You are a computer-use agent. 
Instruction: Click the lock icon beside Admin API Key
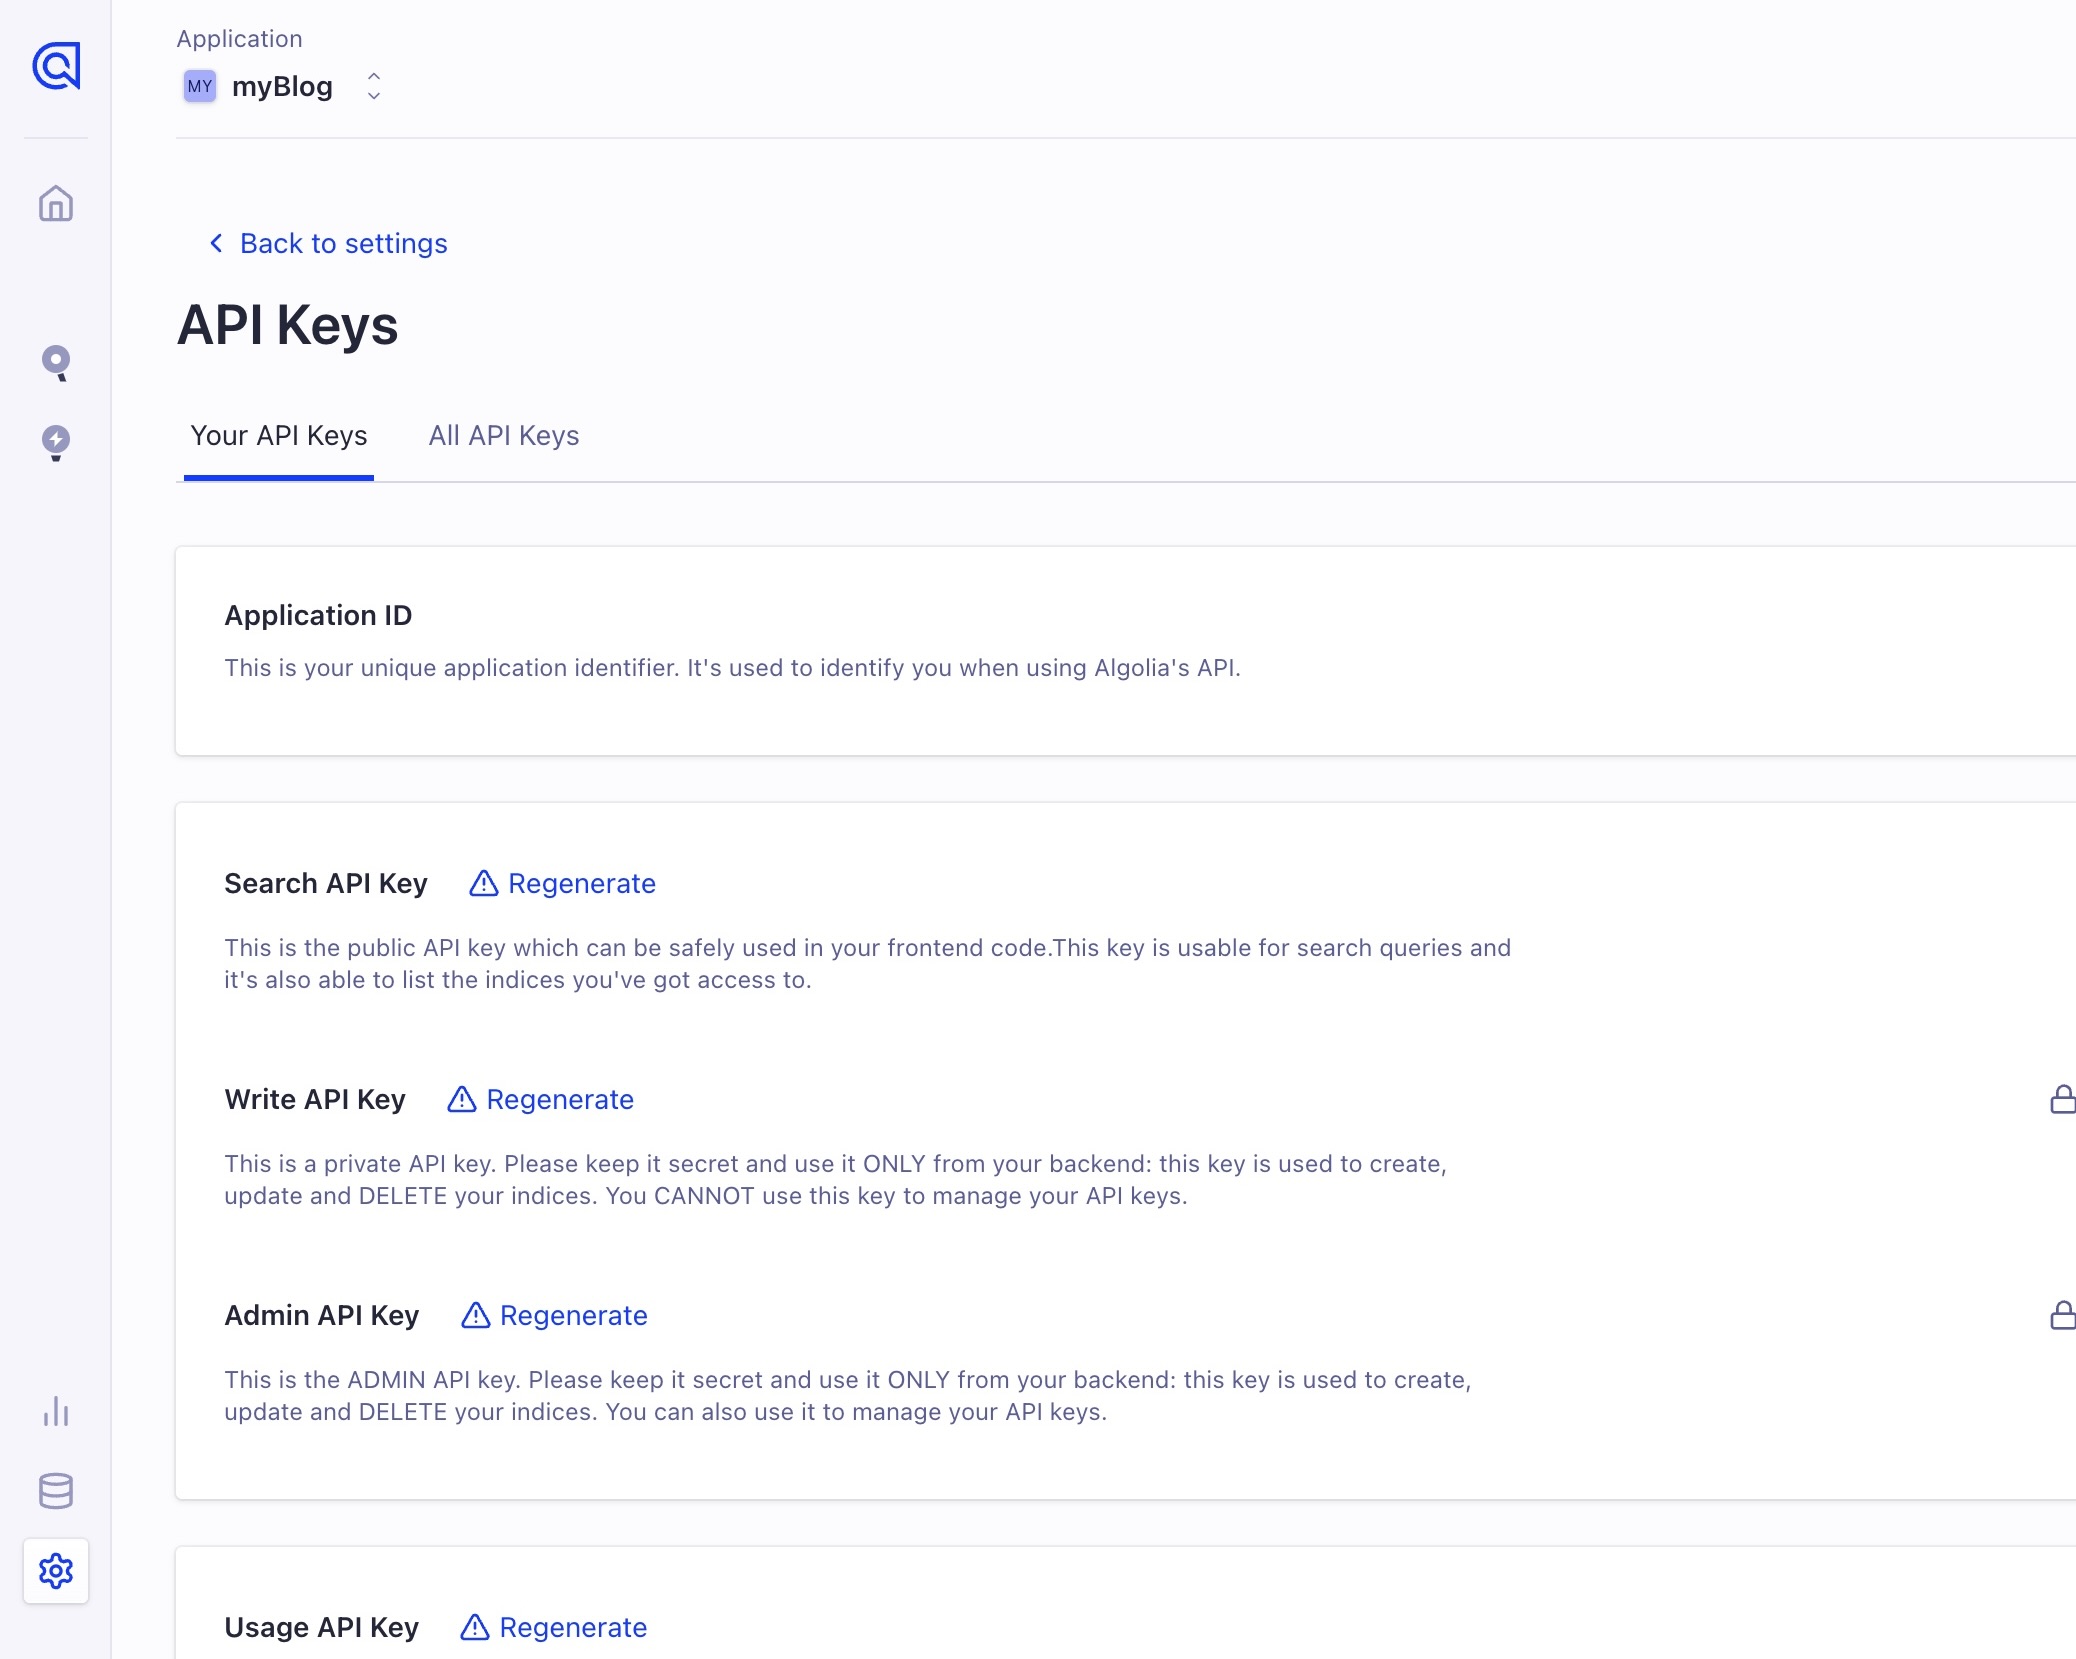tap(2062, 1315)
